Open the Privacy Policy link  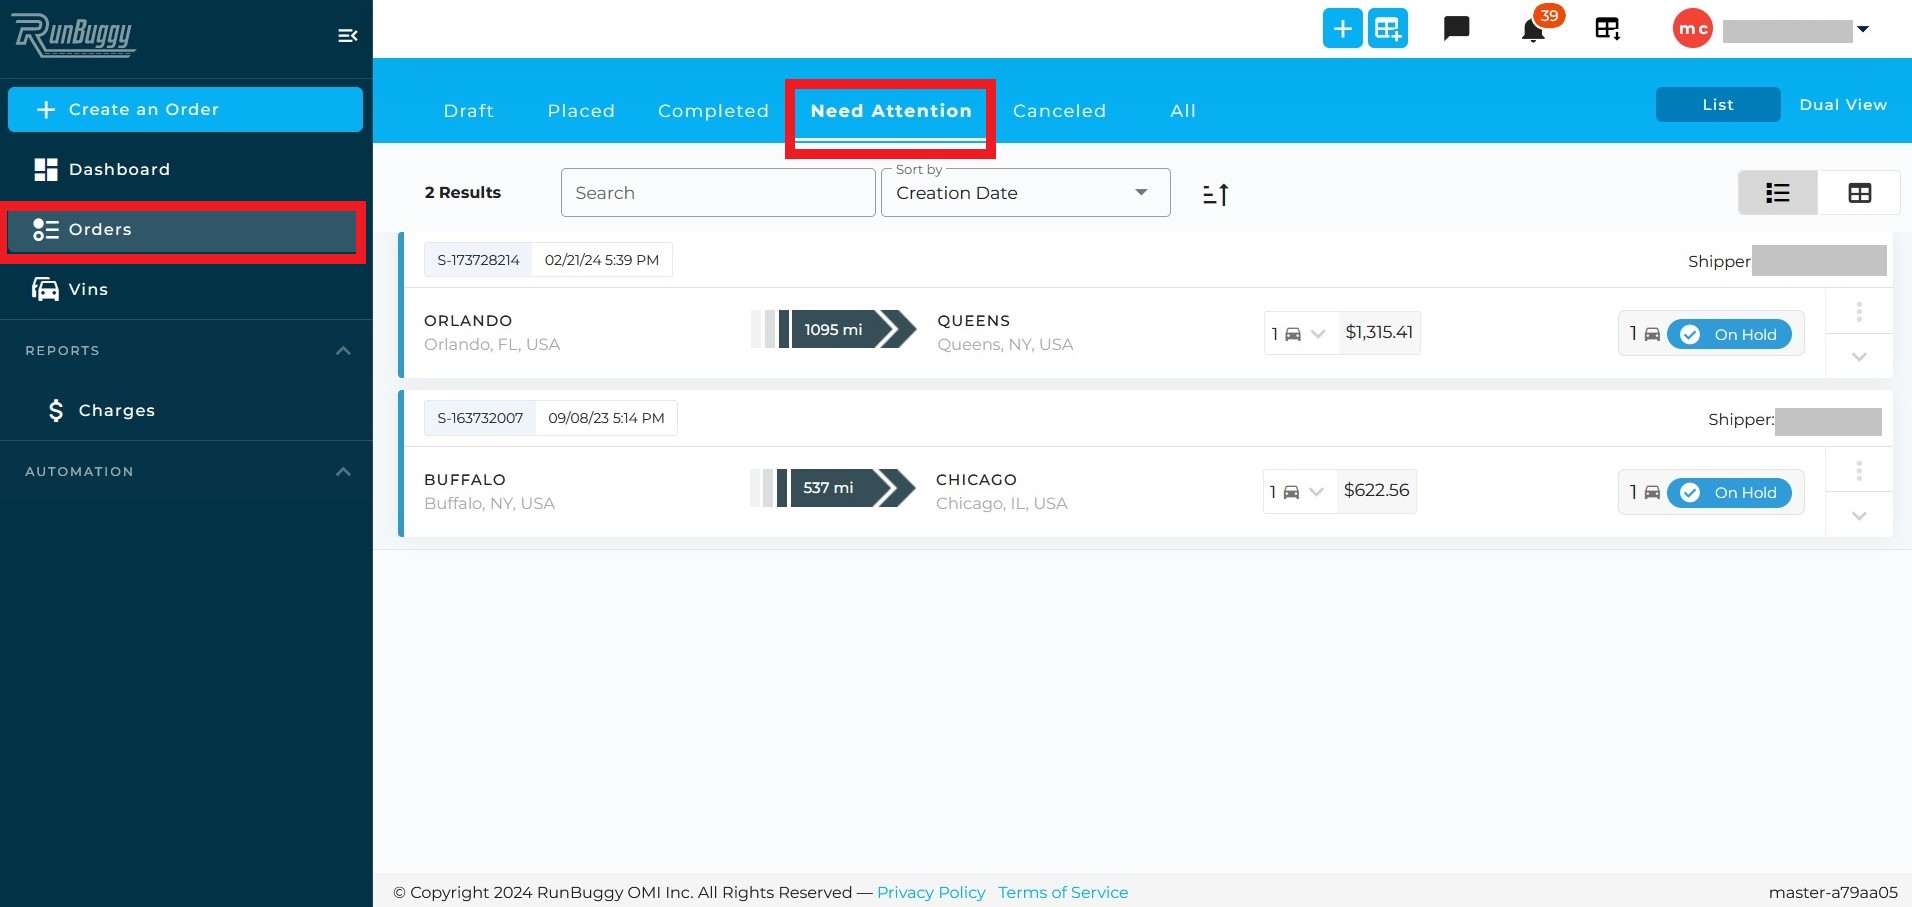(x=931, y=892)
